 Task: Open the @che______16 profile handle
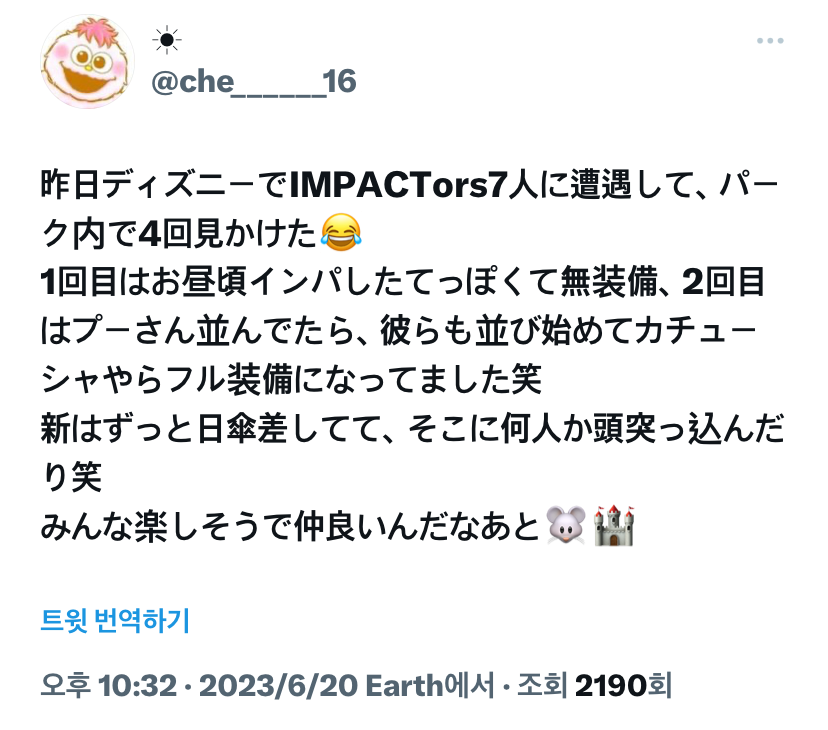coord(253,82)
